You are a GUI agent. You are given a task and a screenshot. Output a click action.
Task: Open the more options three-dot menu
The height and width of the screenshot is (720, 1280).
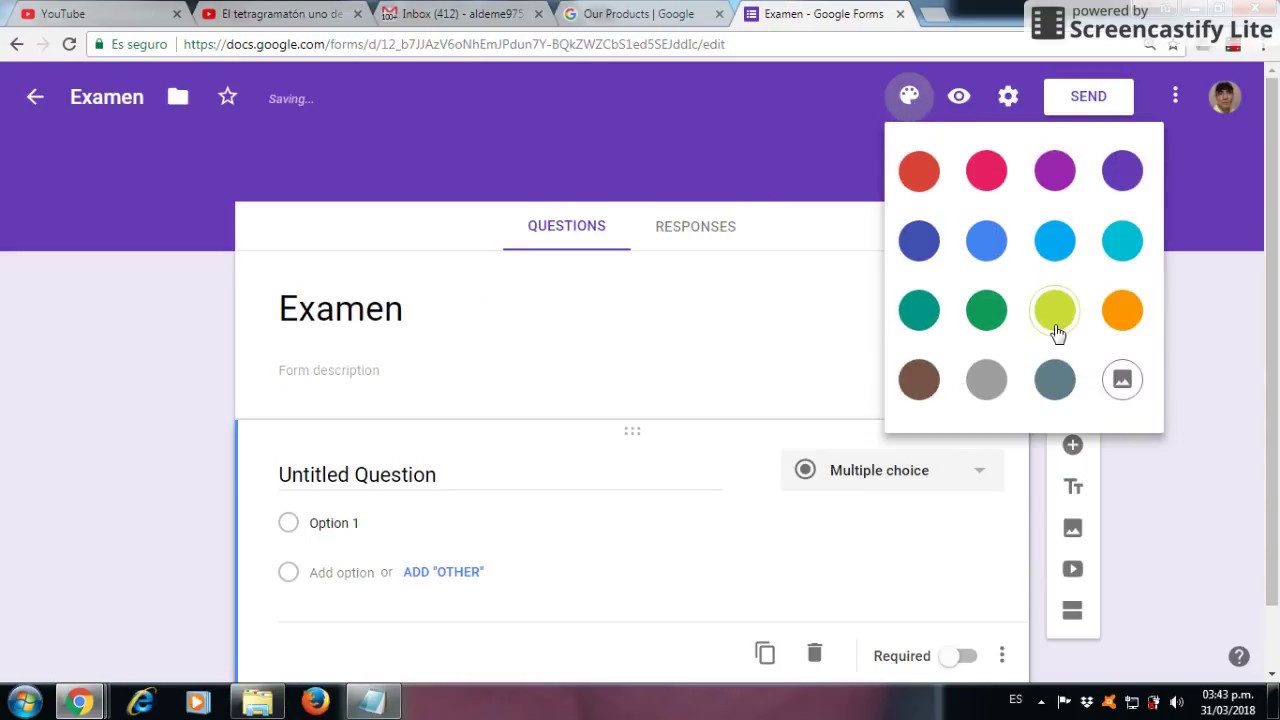[x=1175, y=95]
